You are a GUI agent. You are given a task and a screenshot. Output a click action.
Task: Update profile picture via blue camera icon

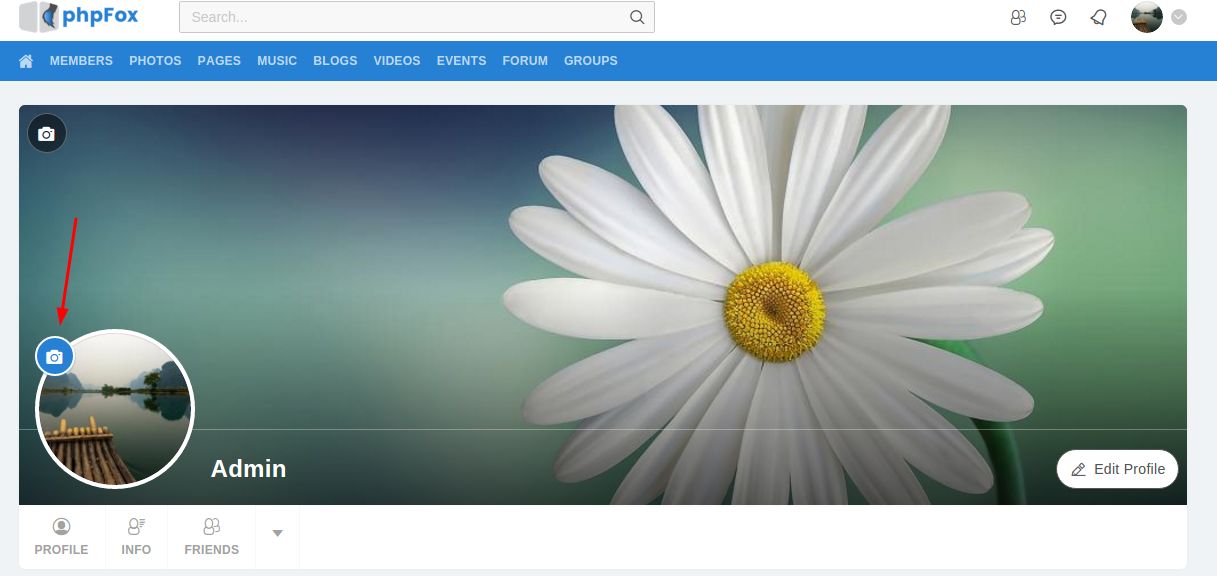click(55, 357)
